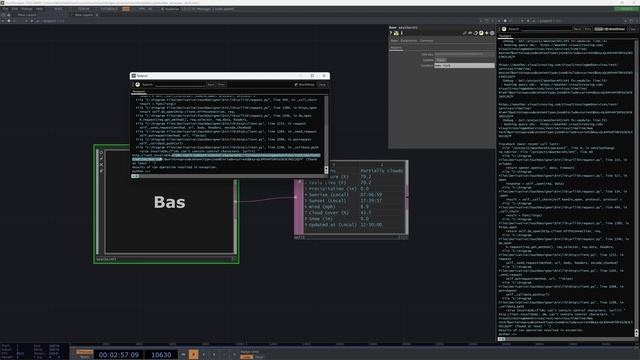Open Python help icon in parameter panel
640x360 pixels.
[396, 33]
